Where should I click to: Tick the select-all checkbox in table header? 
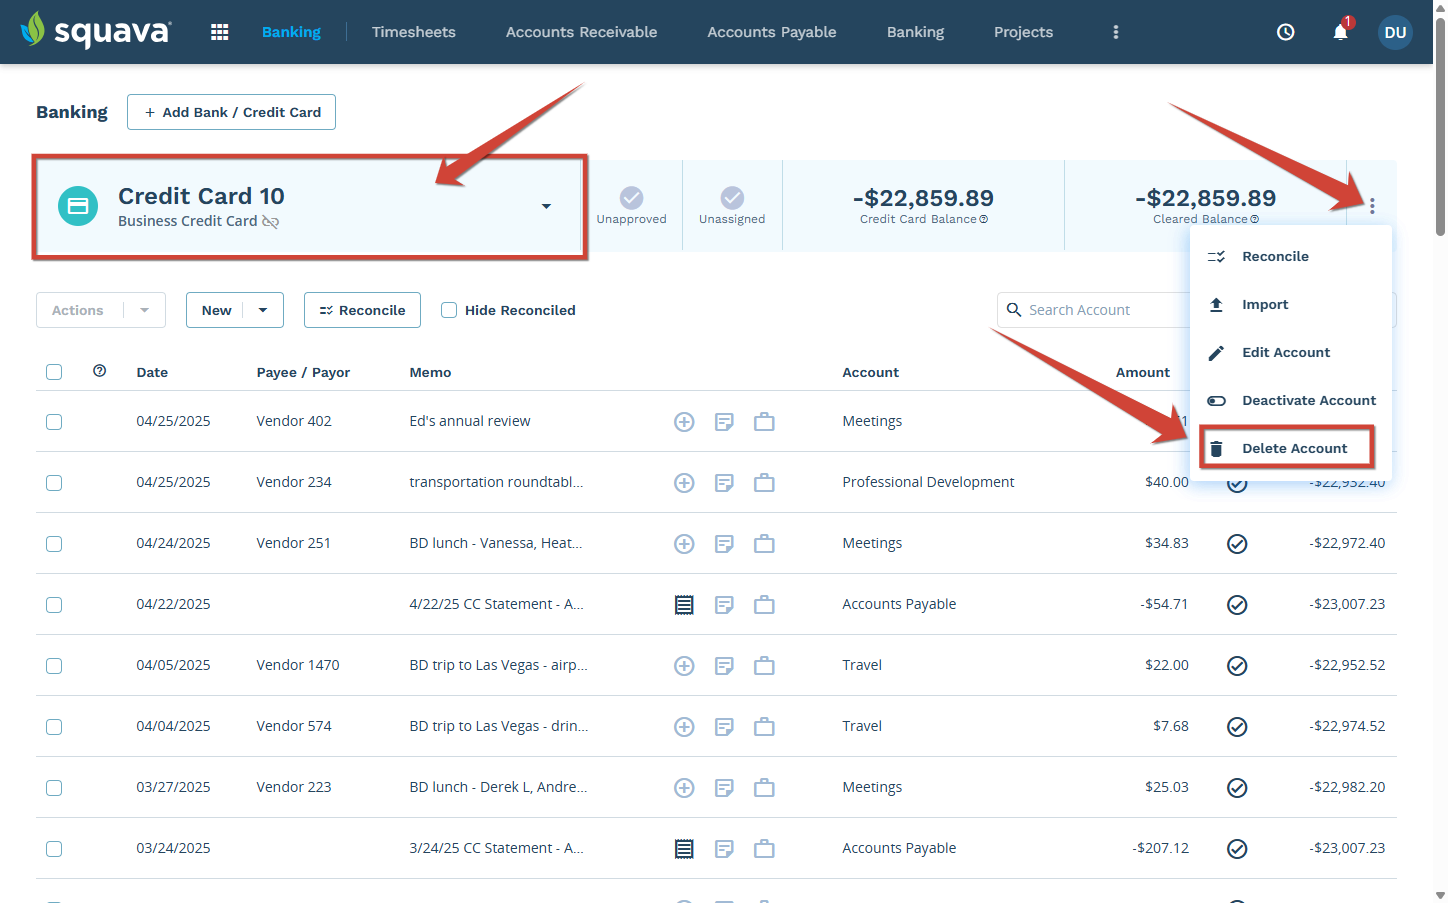tap(54, 372)
